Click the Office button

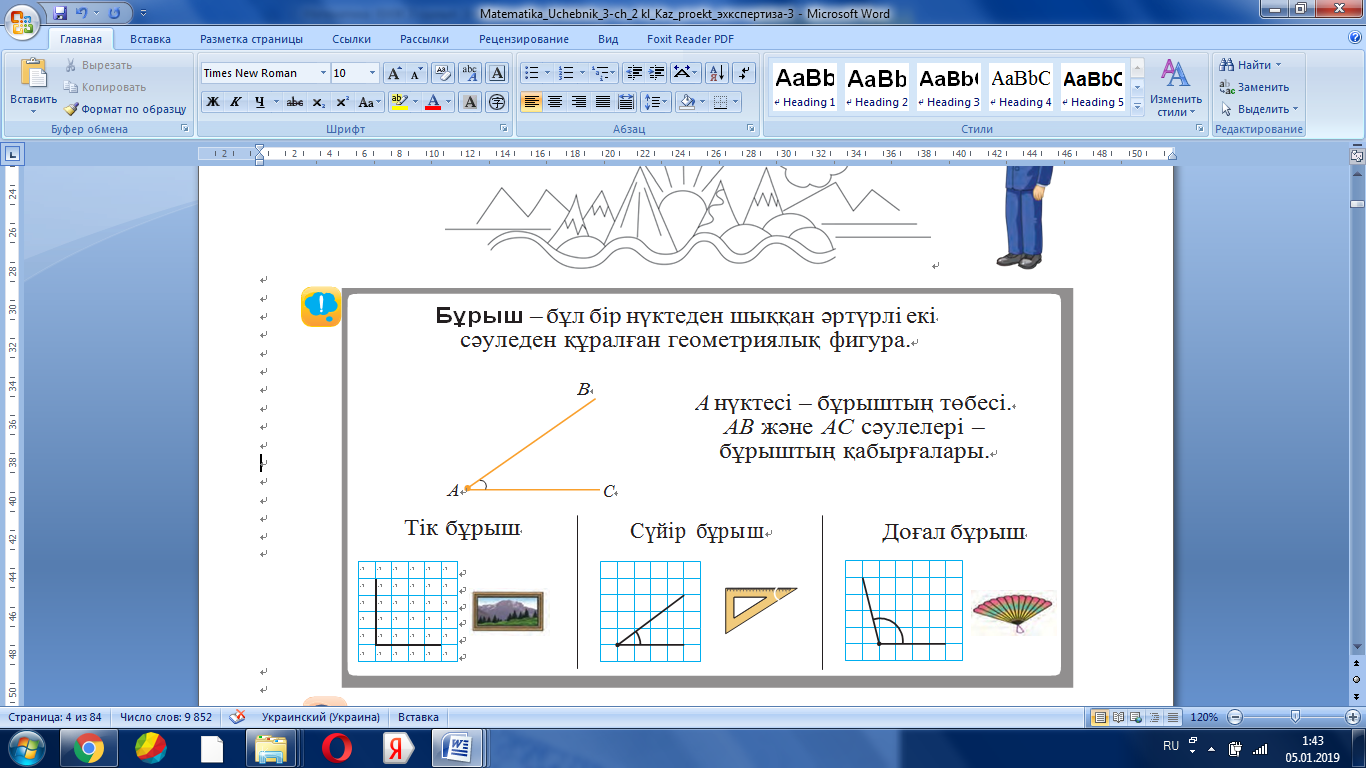[x=21, y=20]
